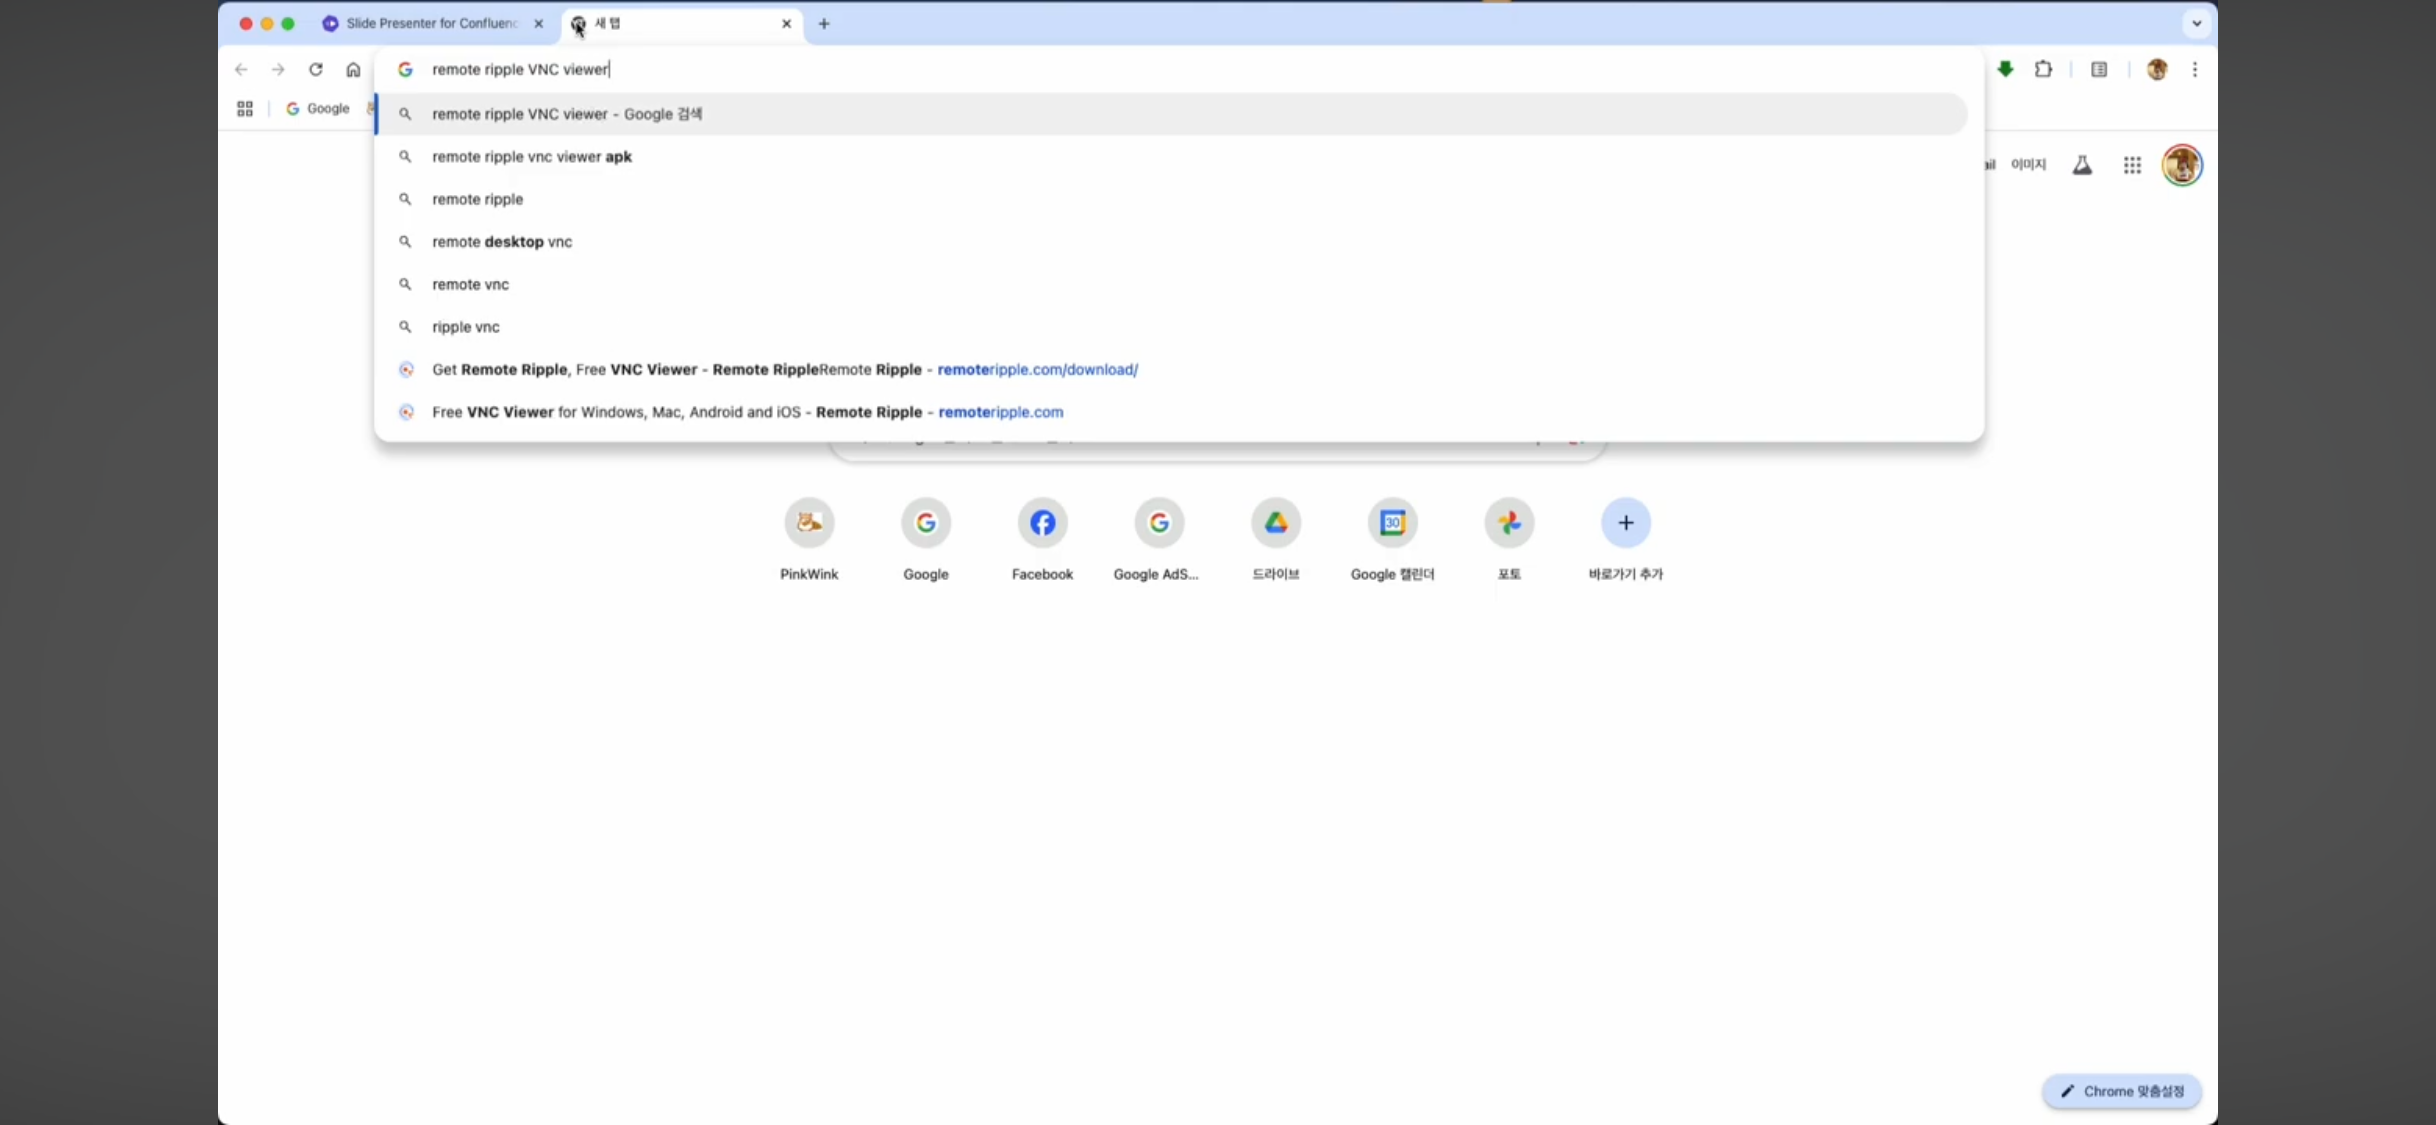Switch to Slide Presenter for Confluence tab
The width and height of the screenshot is (2436, 1125).
coord(430,23)
